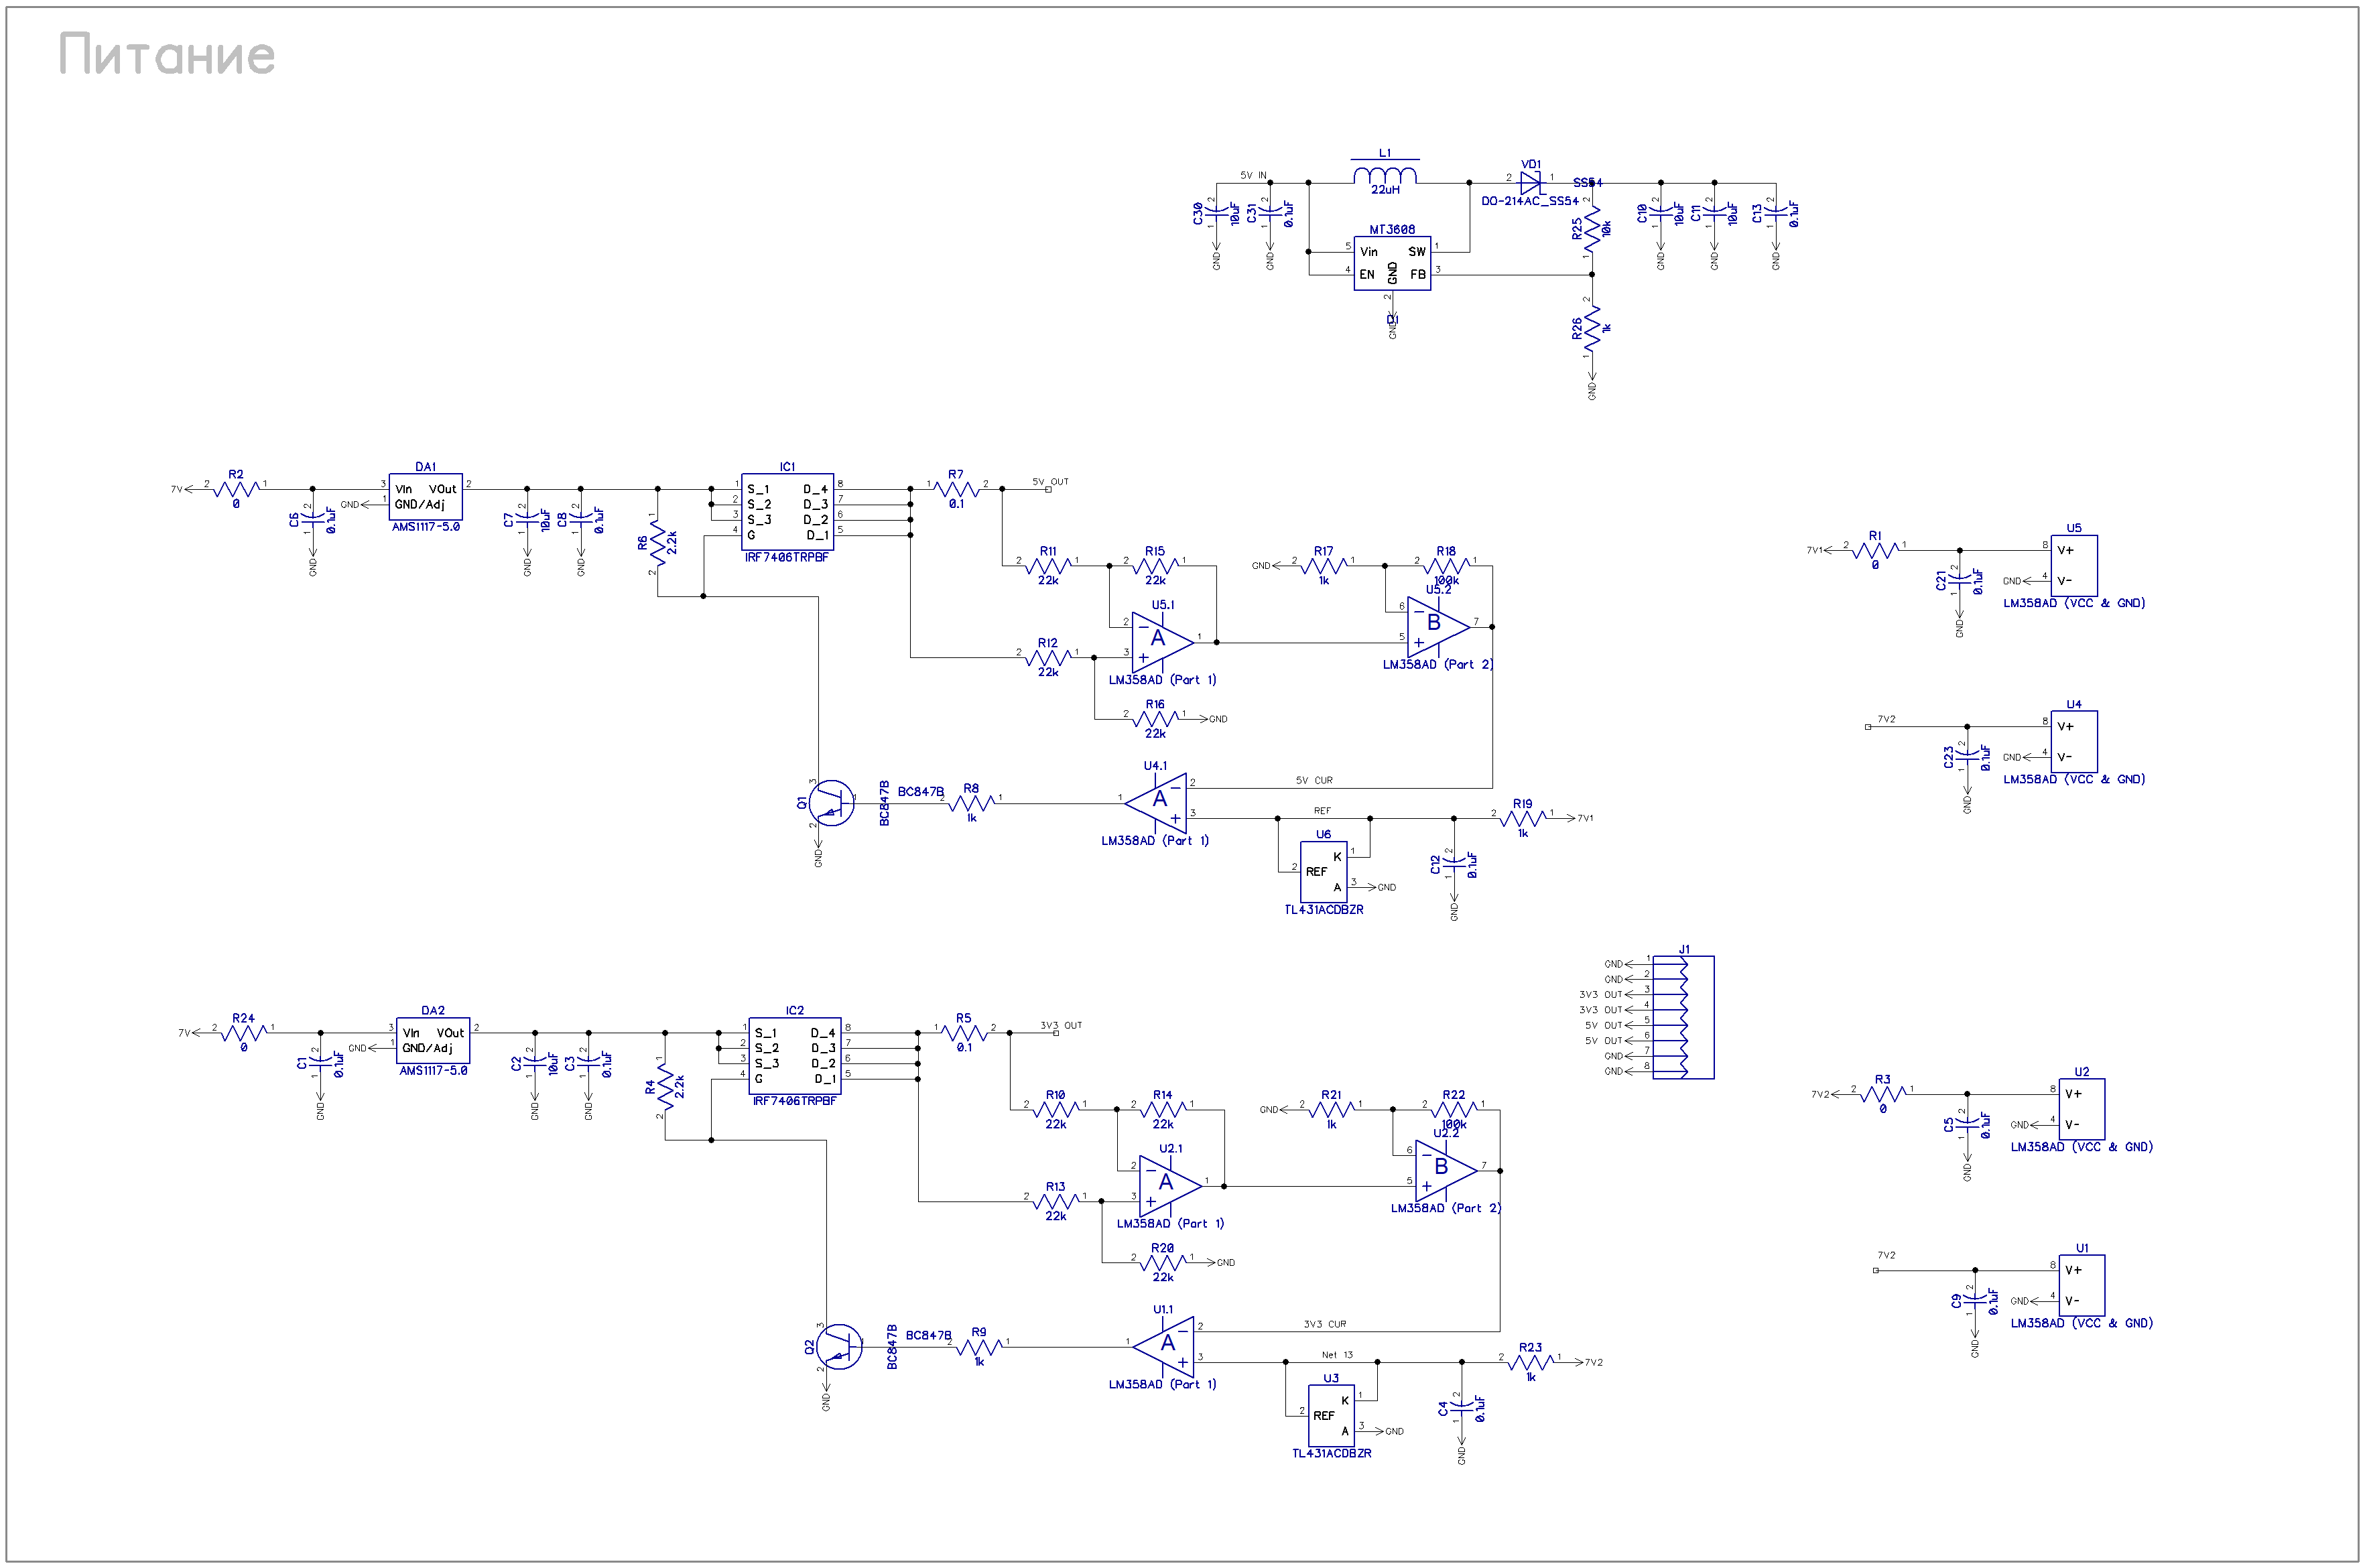Screen dimensions: 2365x1568
Task: Select U6 TL431ACDBZR reference block
Action: point(1323,872)
